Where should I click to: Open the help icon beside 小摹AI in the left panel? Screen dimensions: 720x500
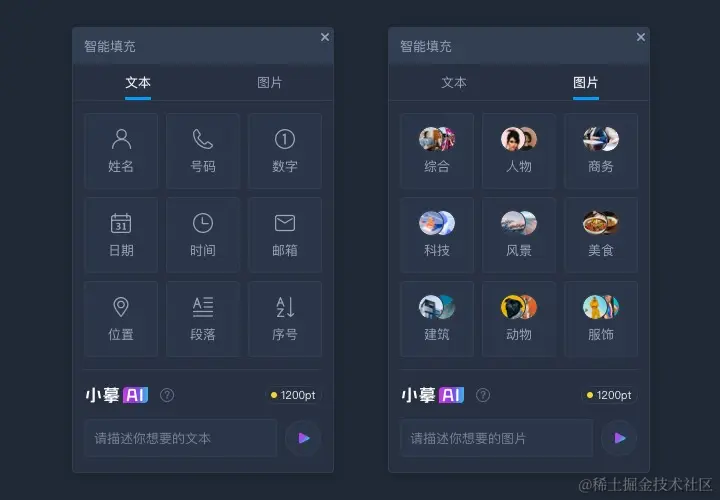(x=167, y=395)
